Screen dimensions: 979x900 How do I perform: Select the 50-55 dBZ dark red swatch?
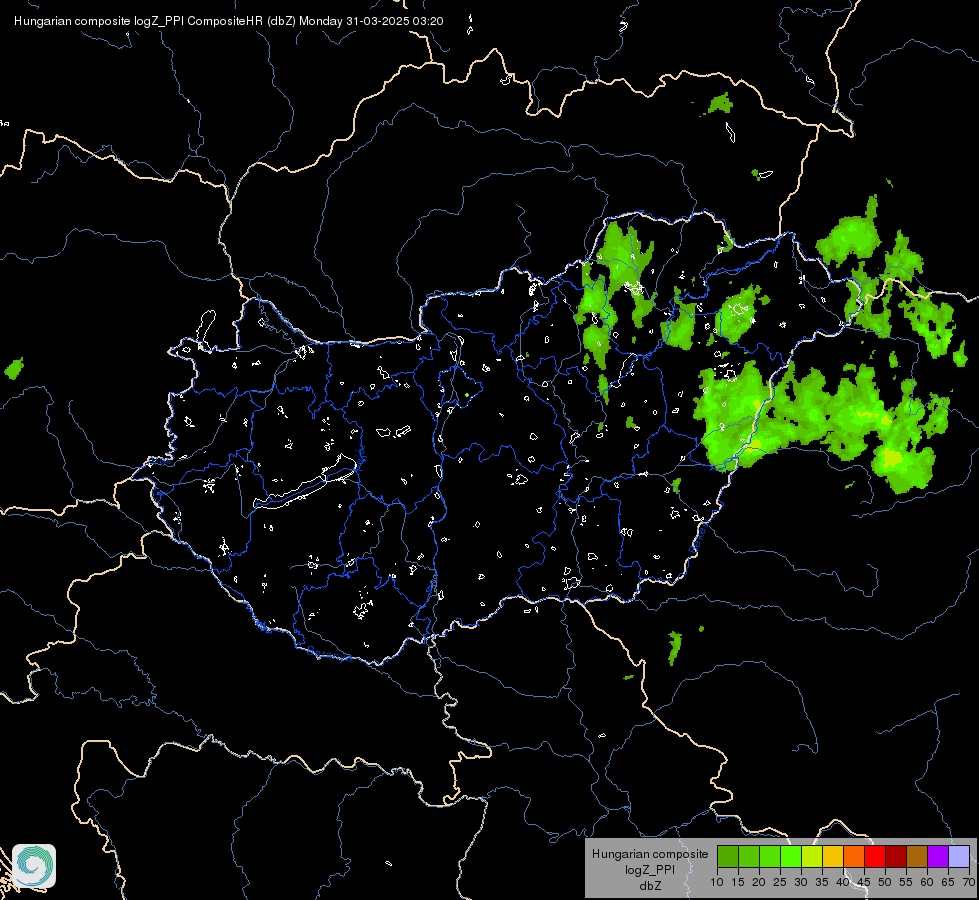coord(896,856)
